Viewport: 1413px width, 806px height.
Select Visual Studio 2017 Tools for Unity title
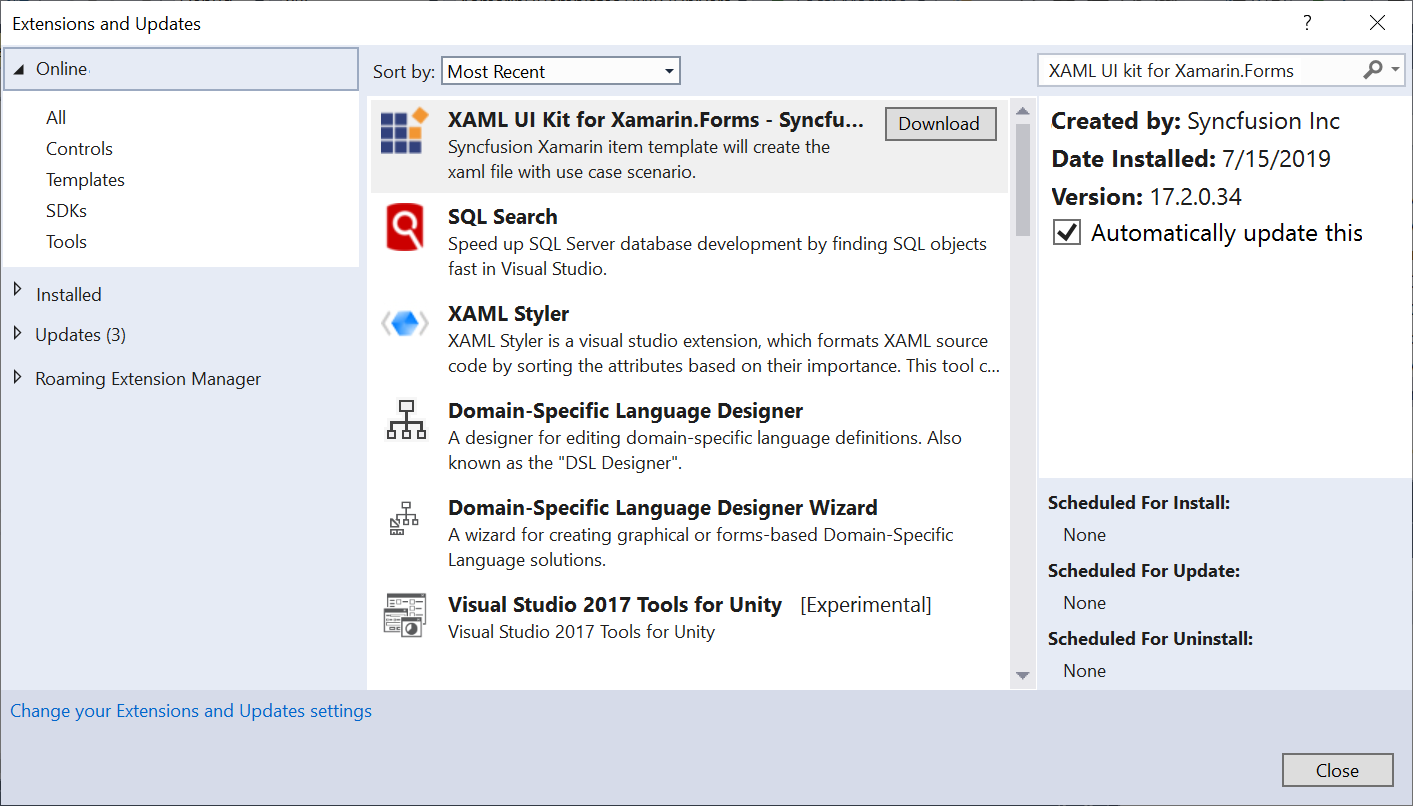[614, 605]
